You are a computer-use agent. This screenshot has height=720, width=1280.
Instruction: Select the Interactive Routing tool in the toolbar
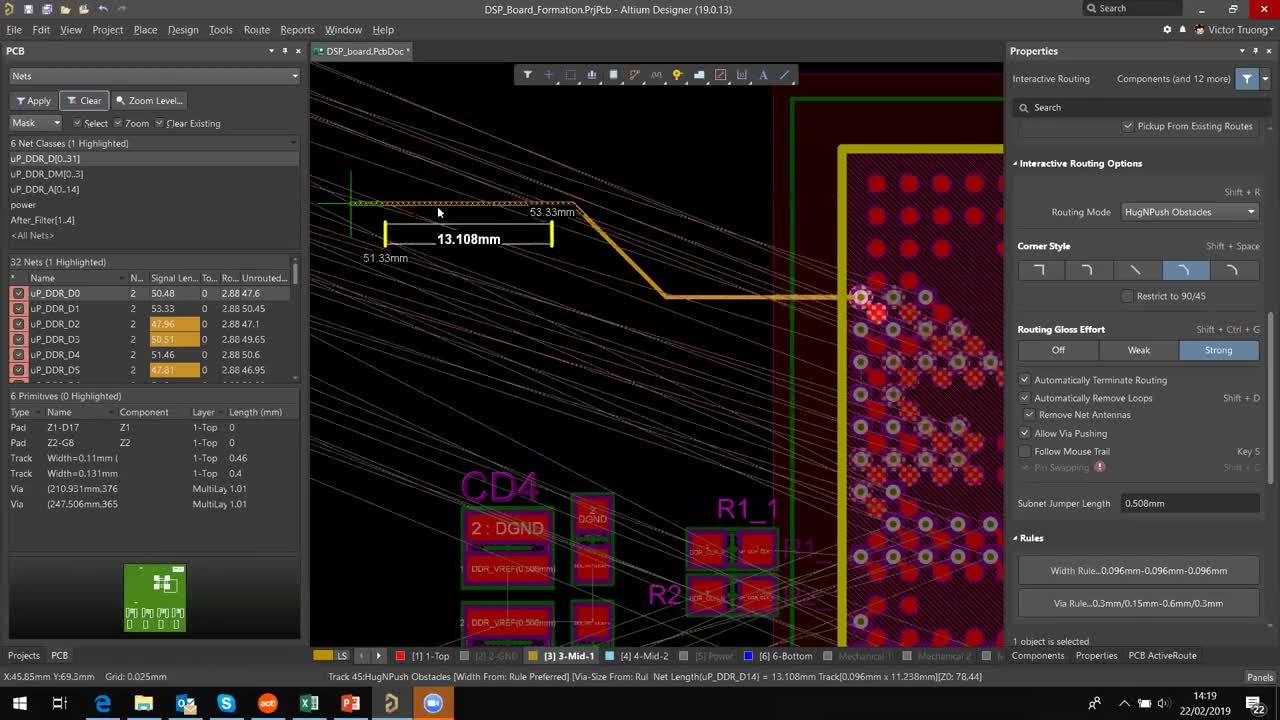[x=633, y=74]
